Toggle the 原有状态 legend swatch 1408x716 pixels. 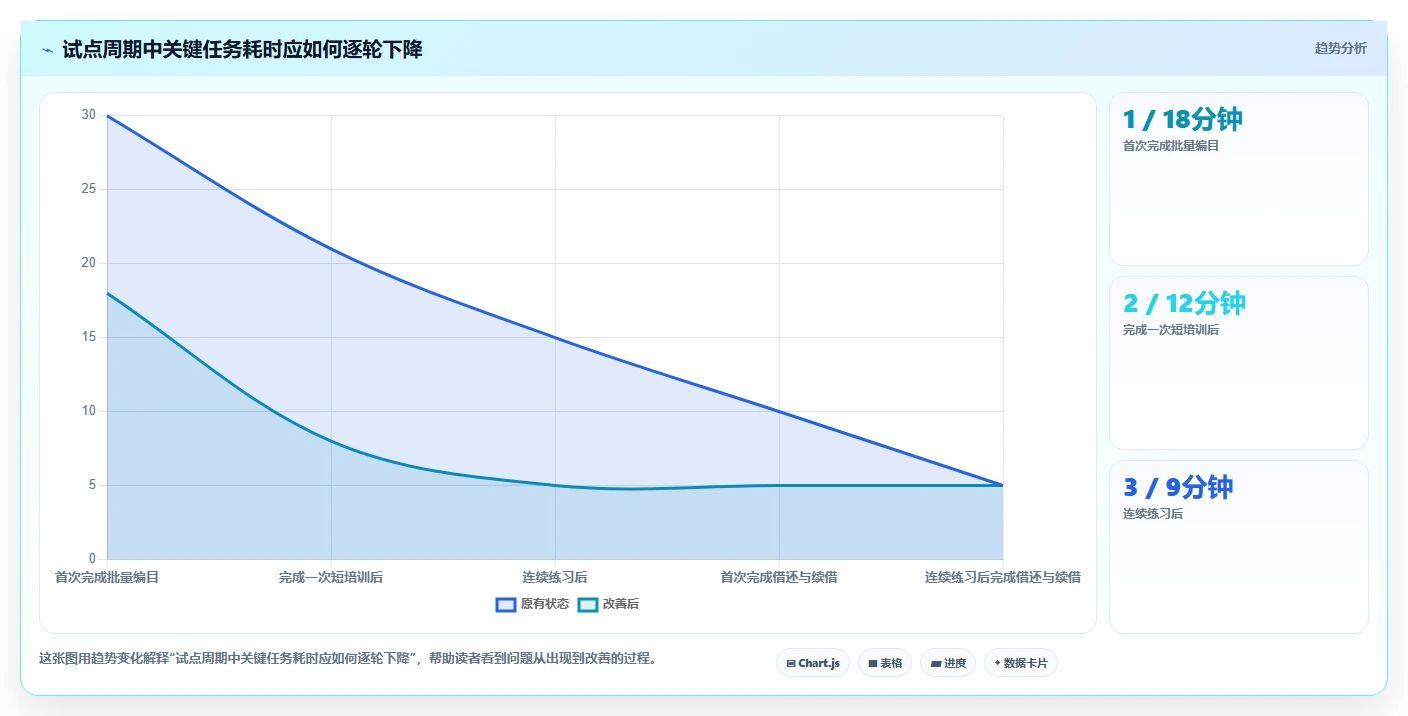506,604
